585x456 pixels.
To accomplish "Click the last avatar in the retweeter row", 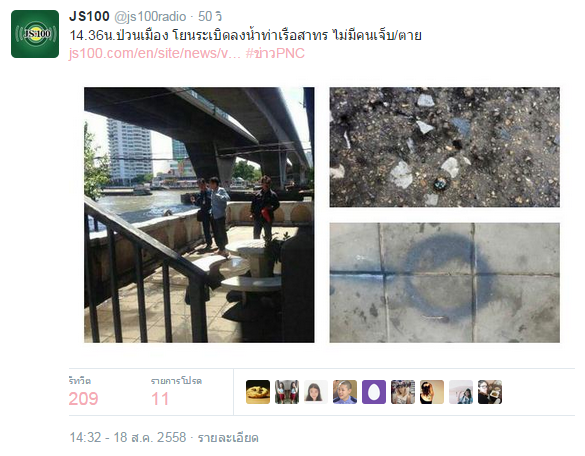I will click(490, 392).
